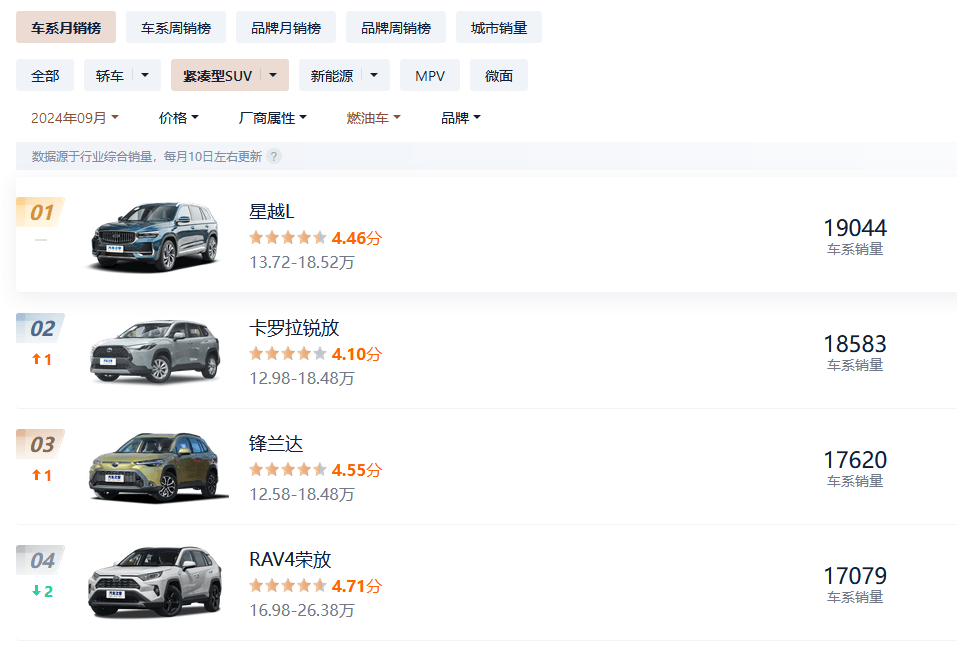The width and height of the screenshot is (957, 647).
Task: Expand the 轿车 dropdown arrow
Action: (x=145, y=75)
